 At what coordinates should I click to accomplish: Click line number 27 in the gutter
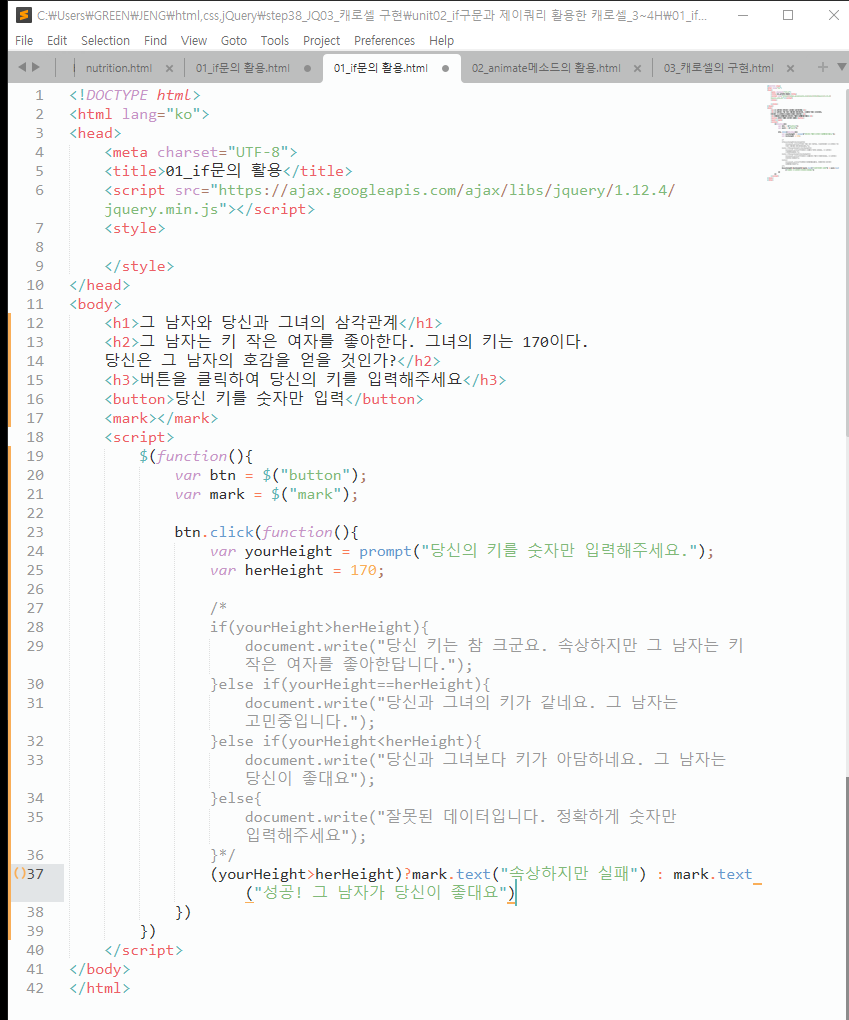[35, 608]
